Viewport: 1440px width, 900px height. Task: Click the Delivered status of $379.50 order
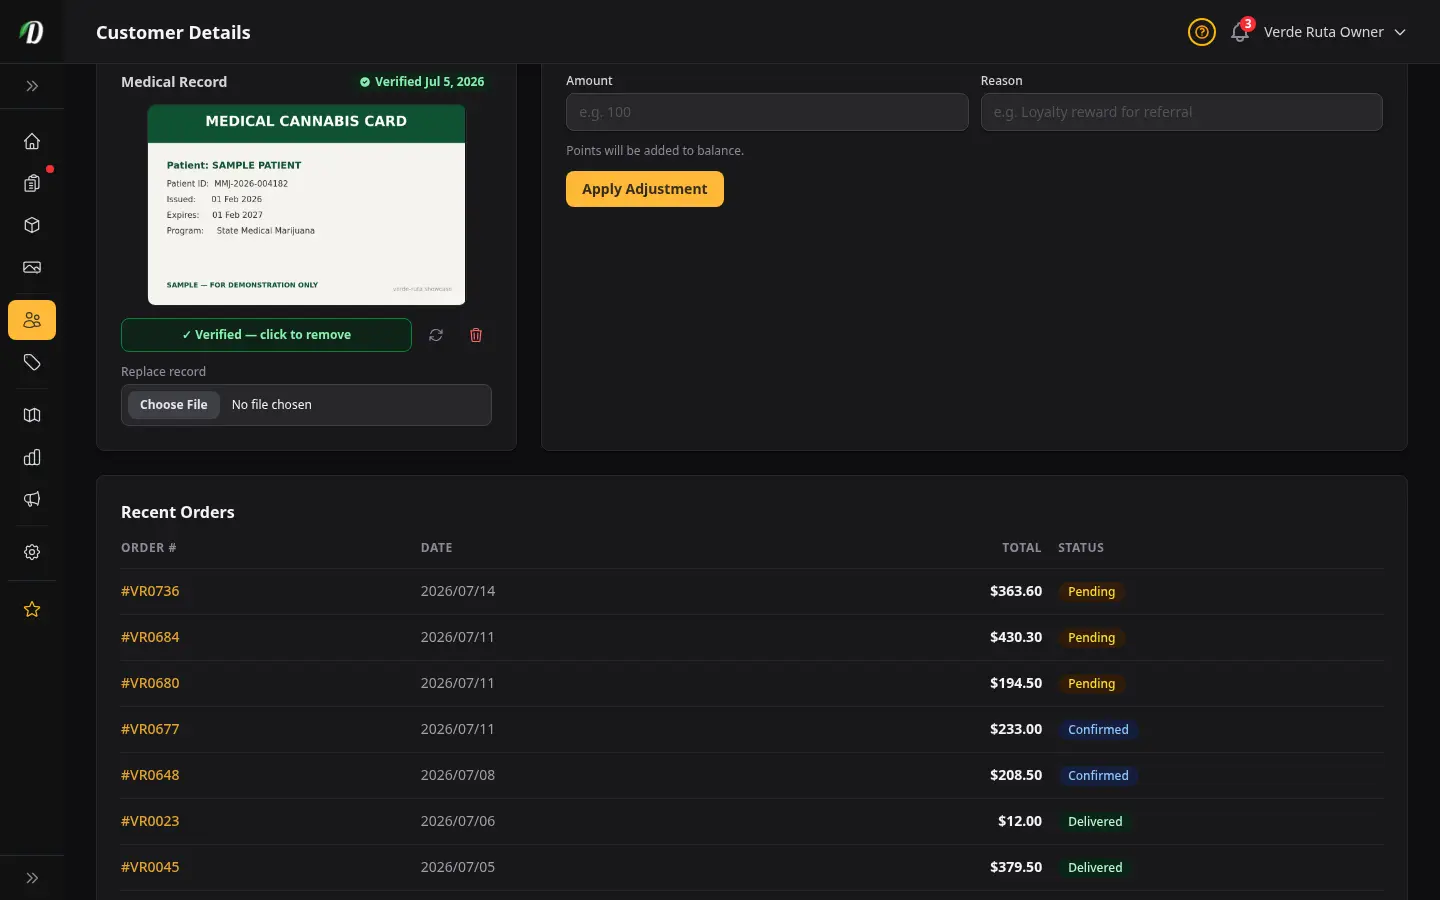pyautogui.click(x=1095, y=868)
